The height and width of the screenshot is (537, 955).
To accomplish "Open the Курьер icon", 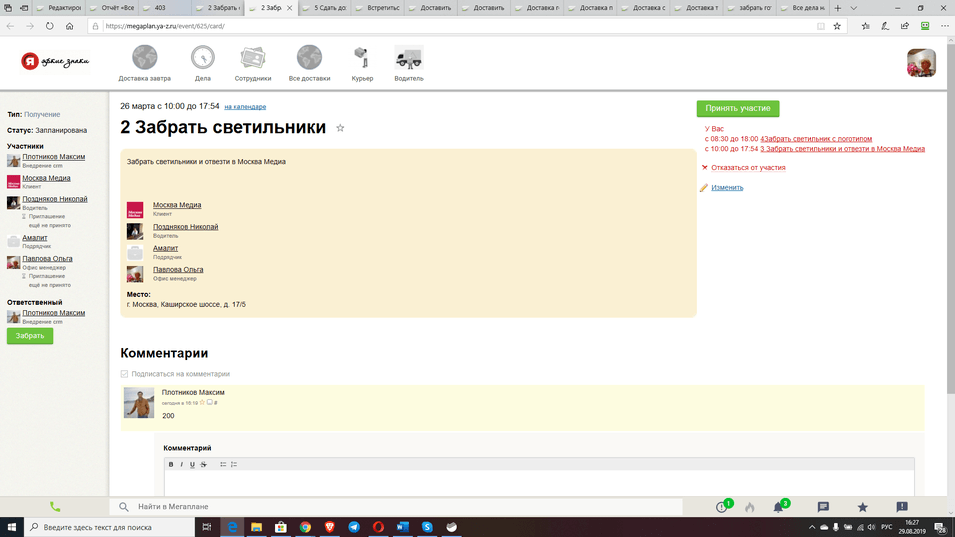I will 362,58.
